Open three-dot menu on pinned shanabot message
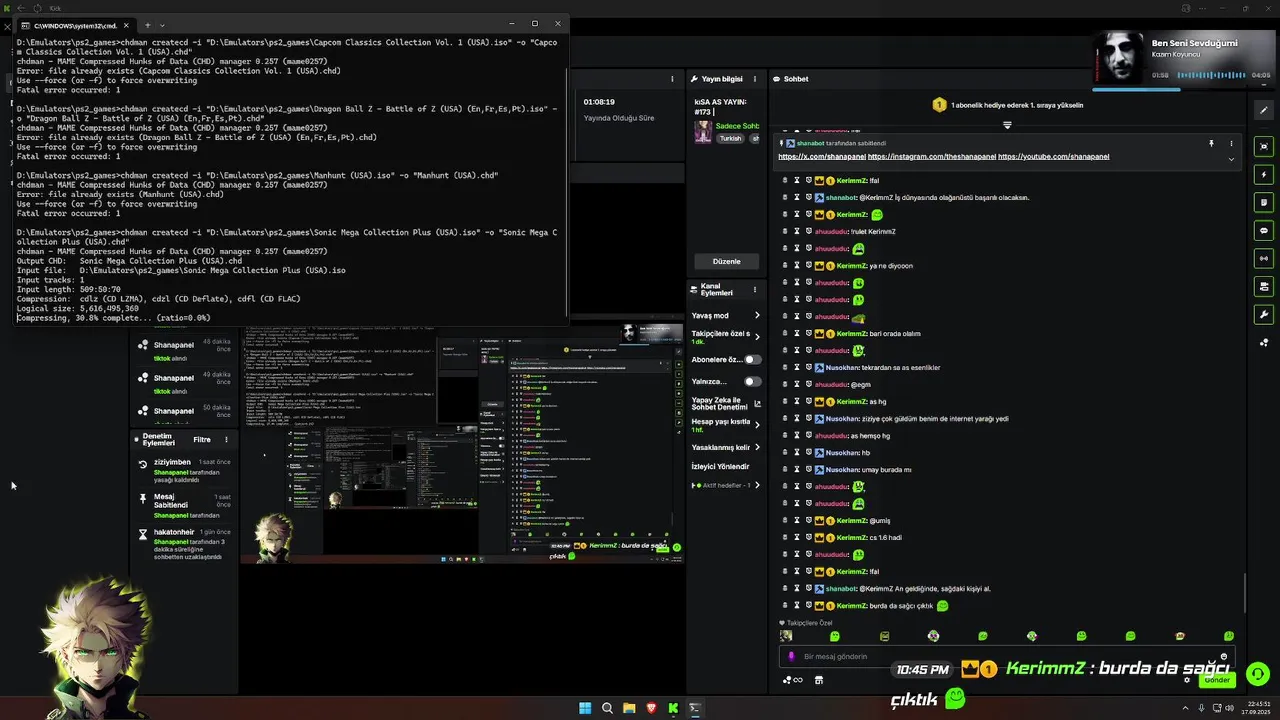Image resolution: width=1280 pixels, height=720 pixels. pyautogui.click(x=1231, y=144)
